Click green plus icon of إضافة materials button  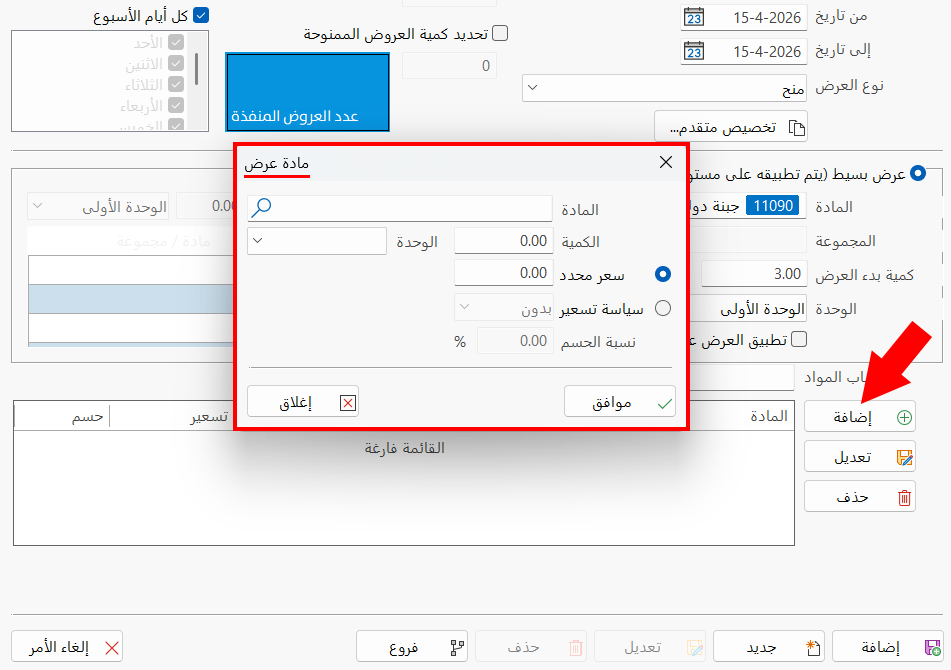[904, 417]
